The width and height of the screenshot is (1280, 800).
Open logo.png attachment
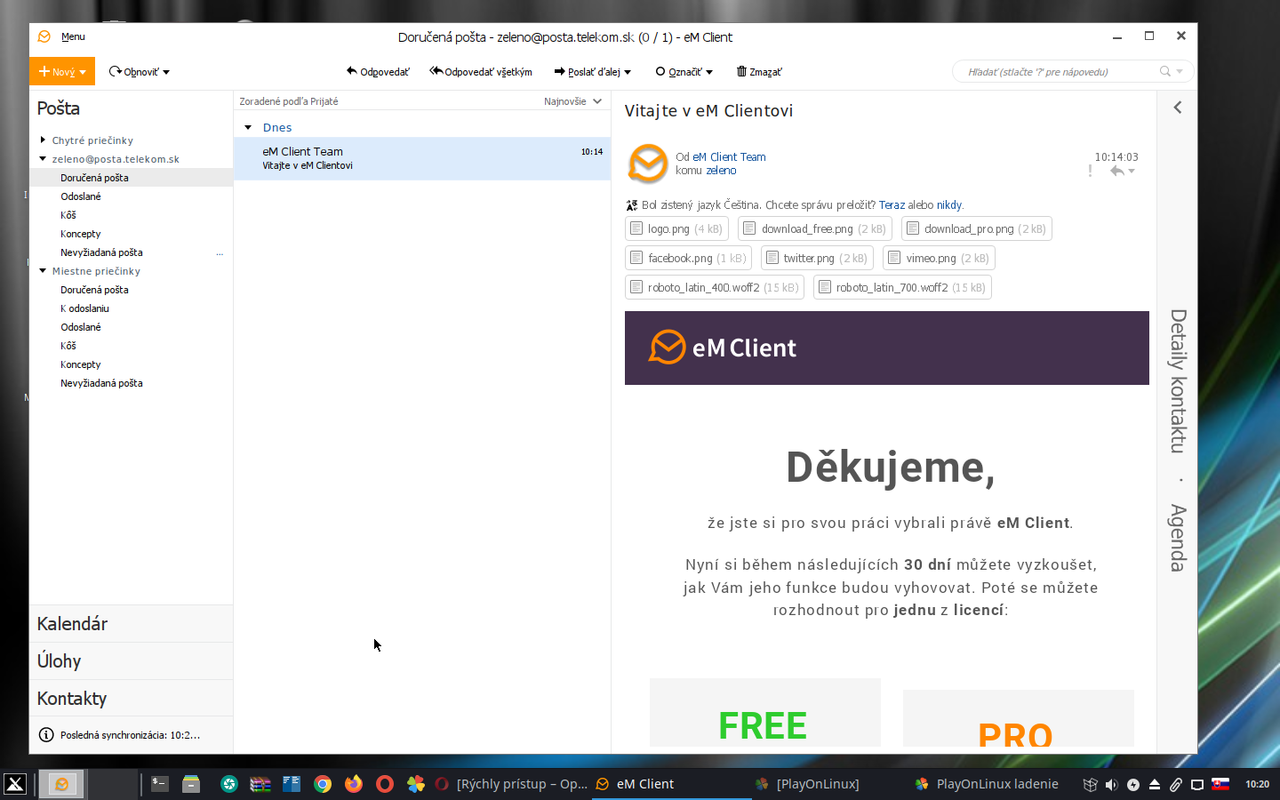click(677, 229)
